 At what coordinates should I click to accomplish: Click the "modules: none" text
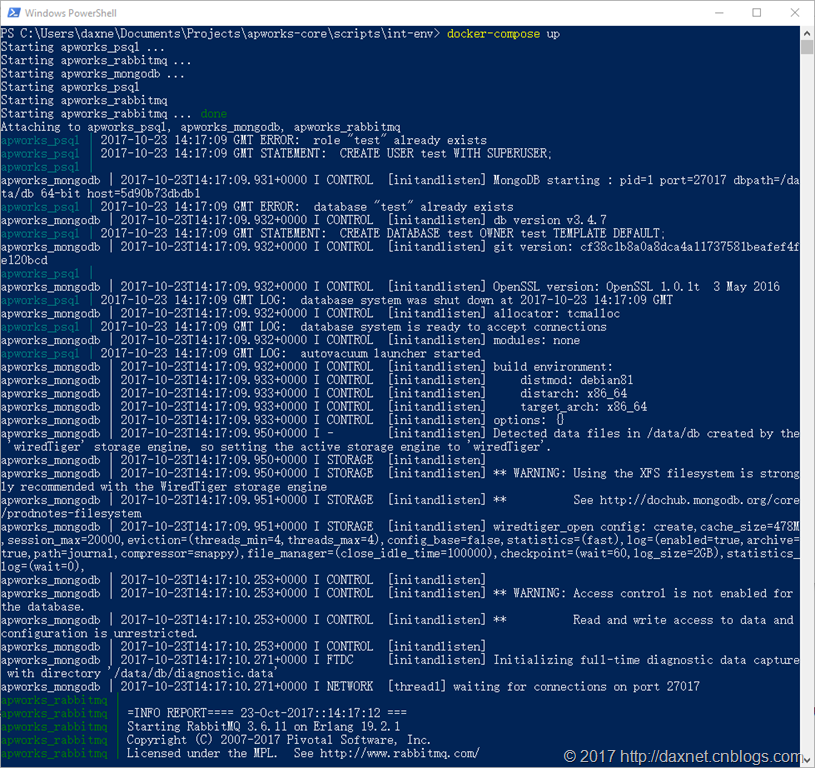tap(536, 340)
